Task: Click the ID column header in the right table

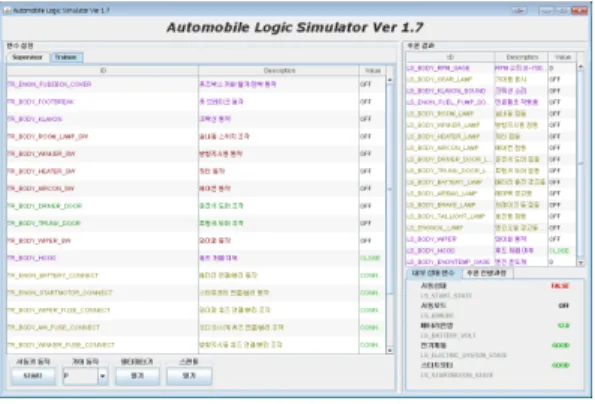Action: (x=450, y=57)
